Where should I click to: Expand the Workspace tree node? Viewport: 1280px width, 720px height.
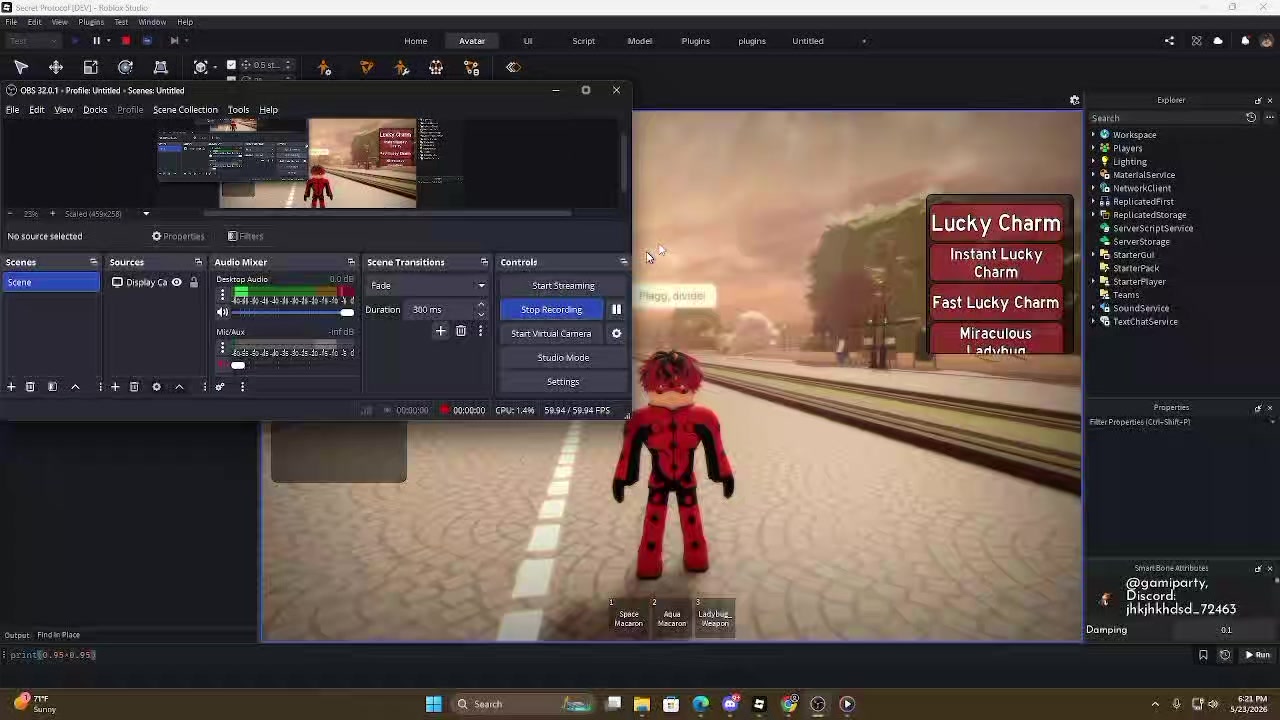(1093, 135)
